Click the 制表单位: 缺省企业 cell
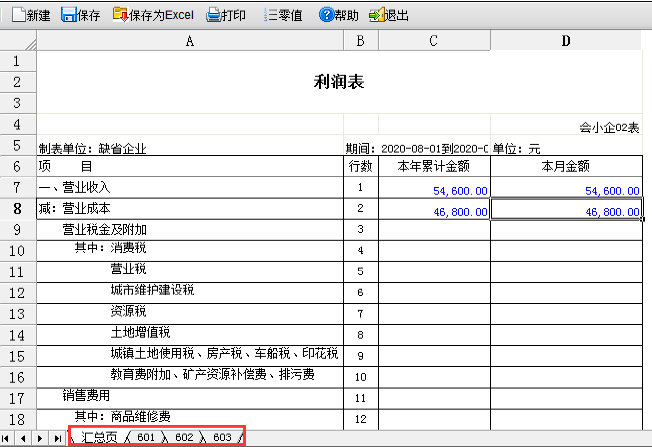Screen dimensions: 652x447 pos(190,146)
